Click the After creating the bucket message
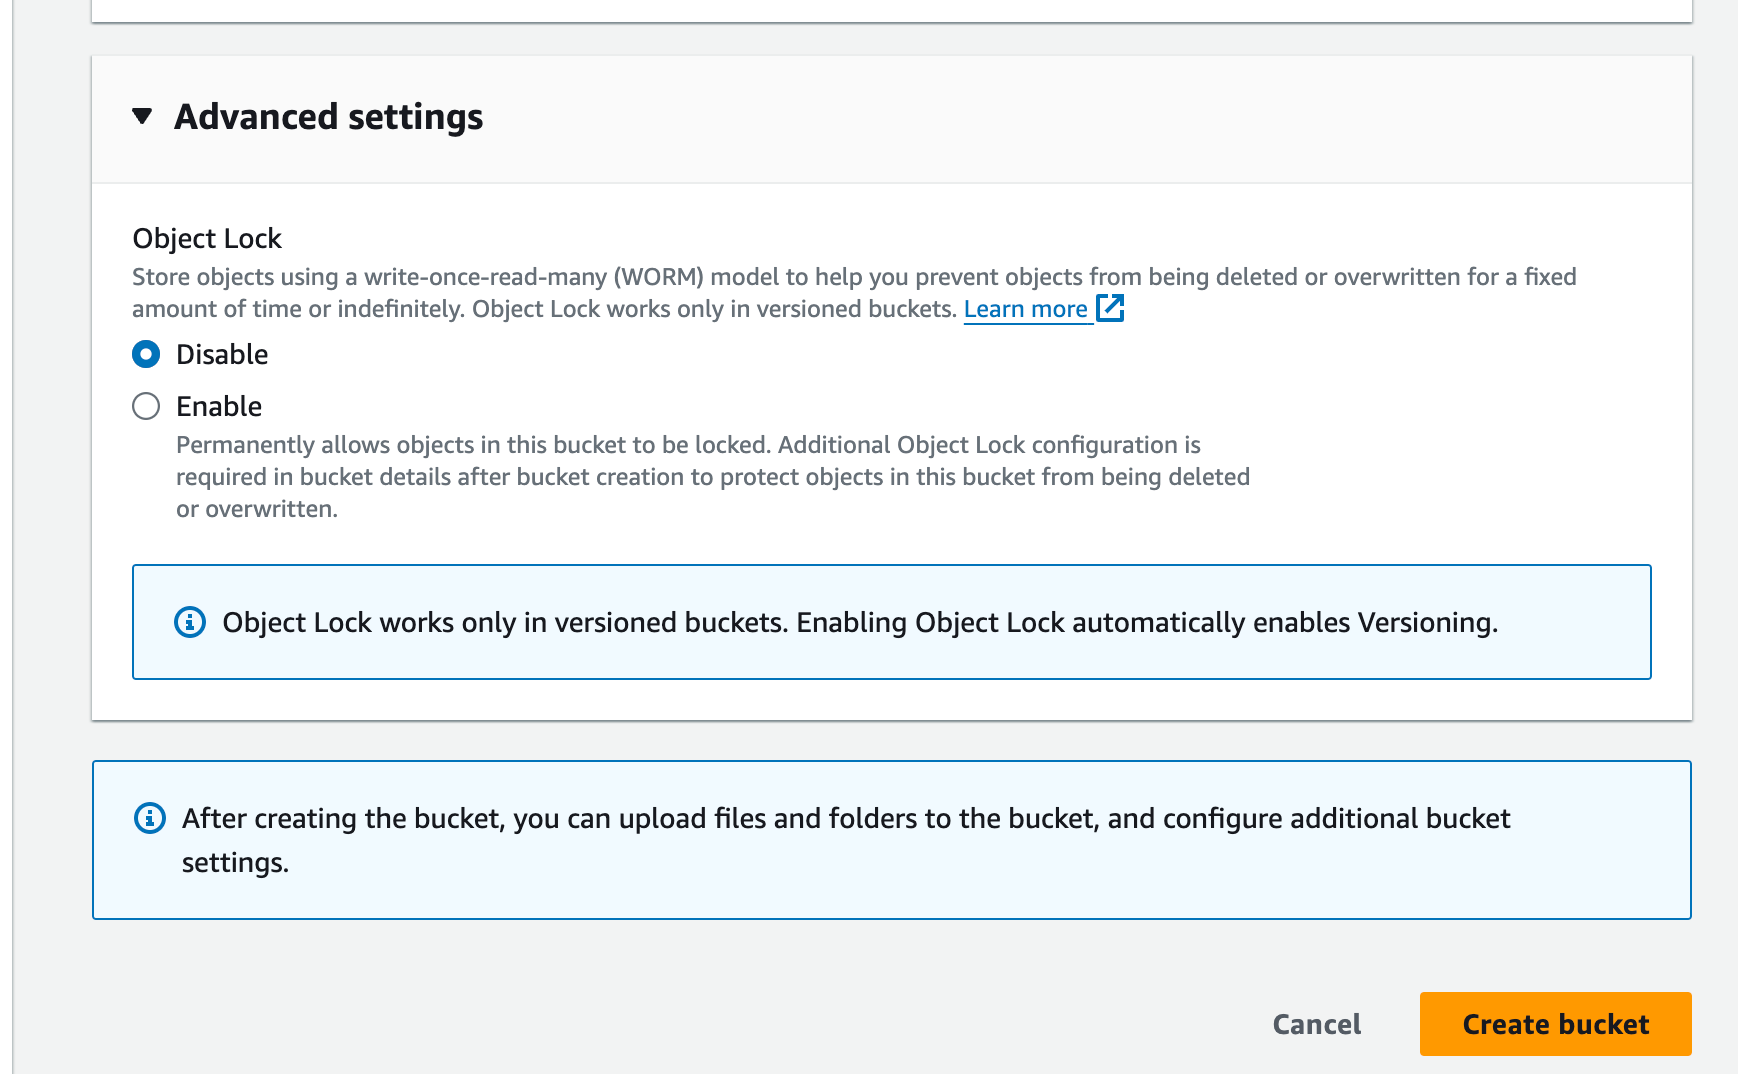The height and width of the screenshot is (1074, 1738). pyautogui.click(x=845, y=818)
